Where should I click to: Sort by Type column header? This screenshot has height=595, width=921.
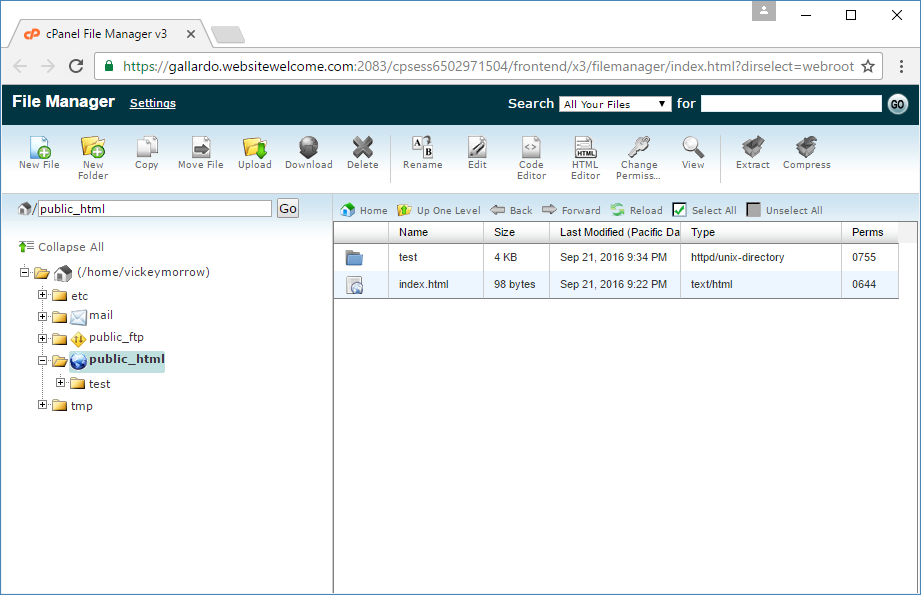(761, 232)
